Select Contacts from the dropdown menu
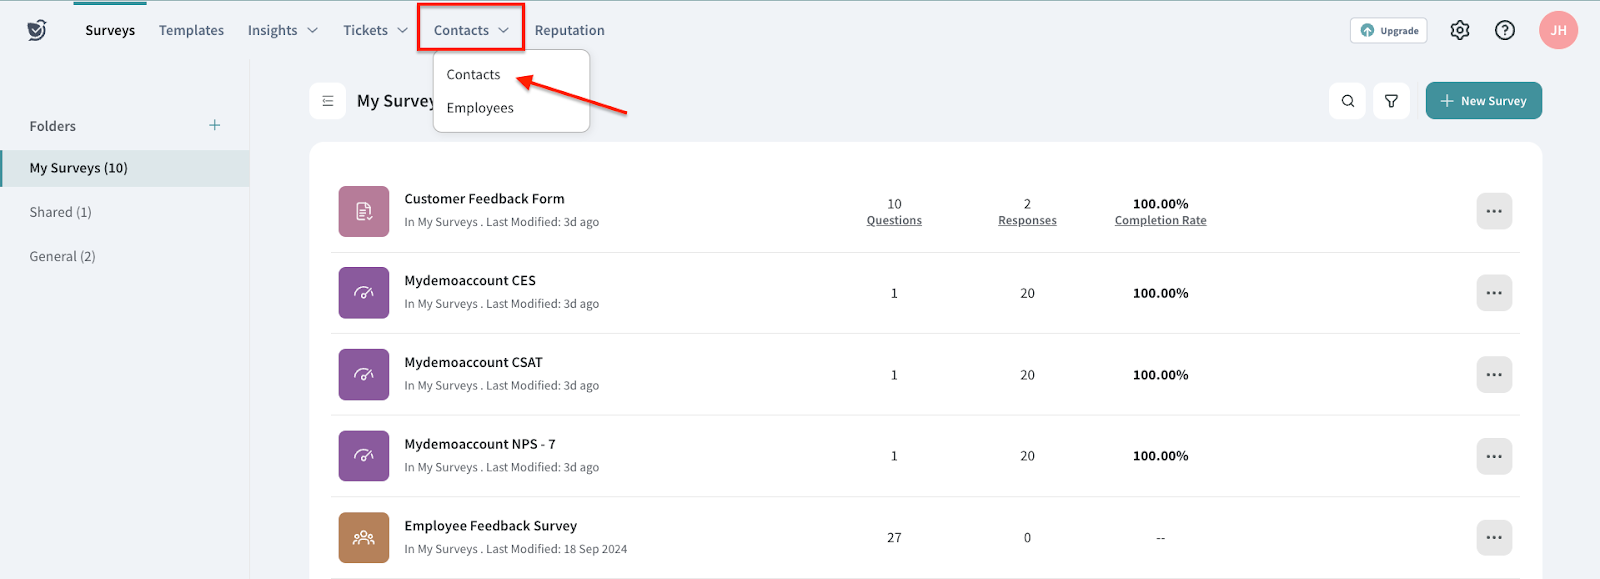Viewport: 1600px width, 579px height. pyautogui.click(x=473, y=75)
